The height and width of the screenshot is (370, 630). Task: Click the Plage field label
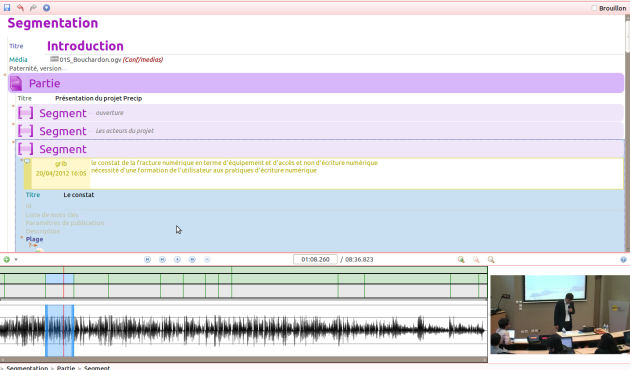click(x=34, y=239)
